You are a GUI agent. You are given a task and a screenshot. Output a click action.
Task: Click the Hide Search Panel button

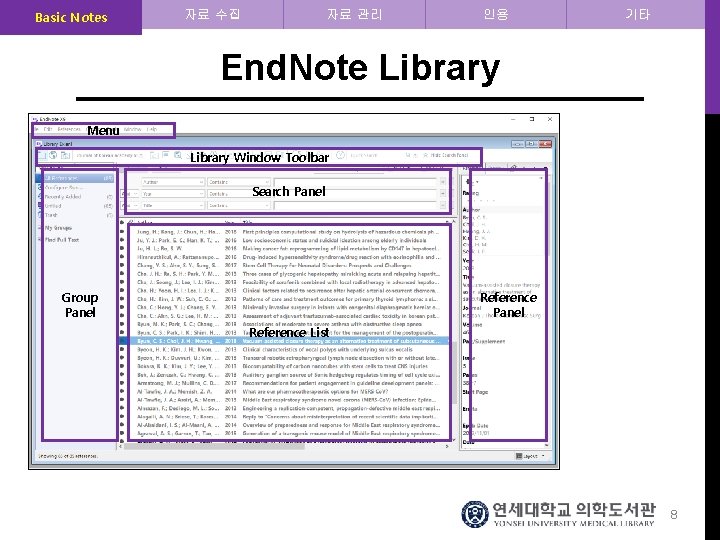coord(445,156)
